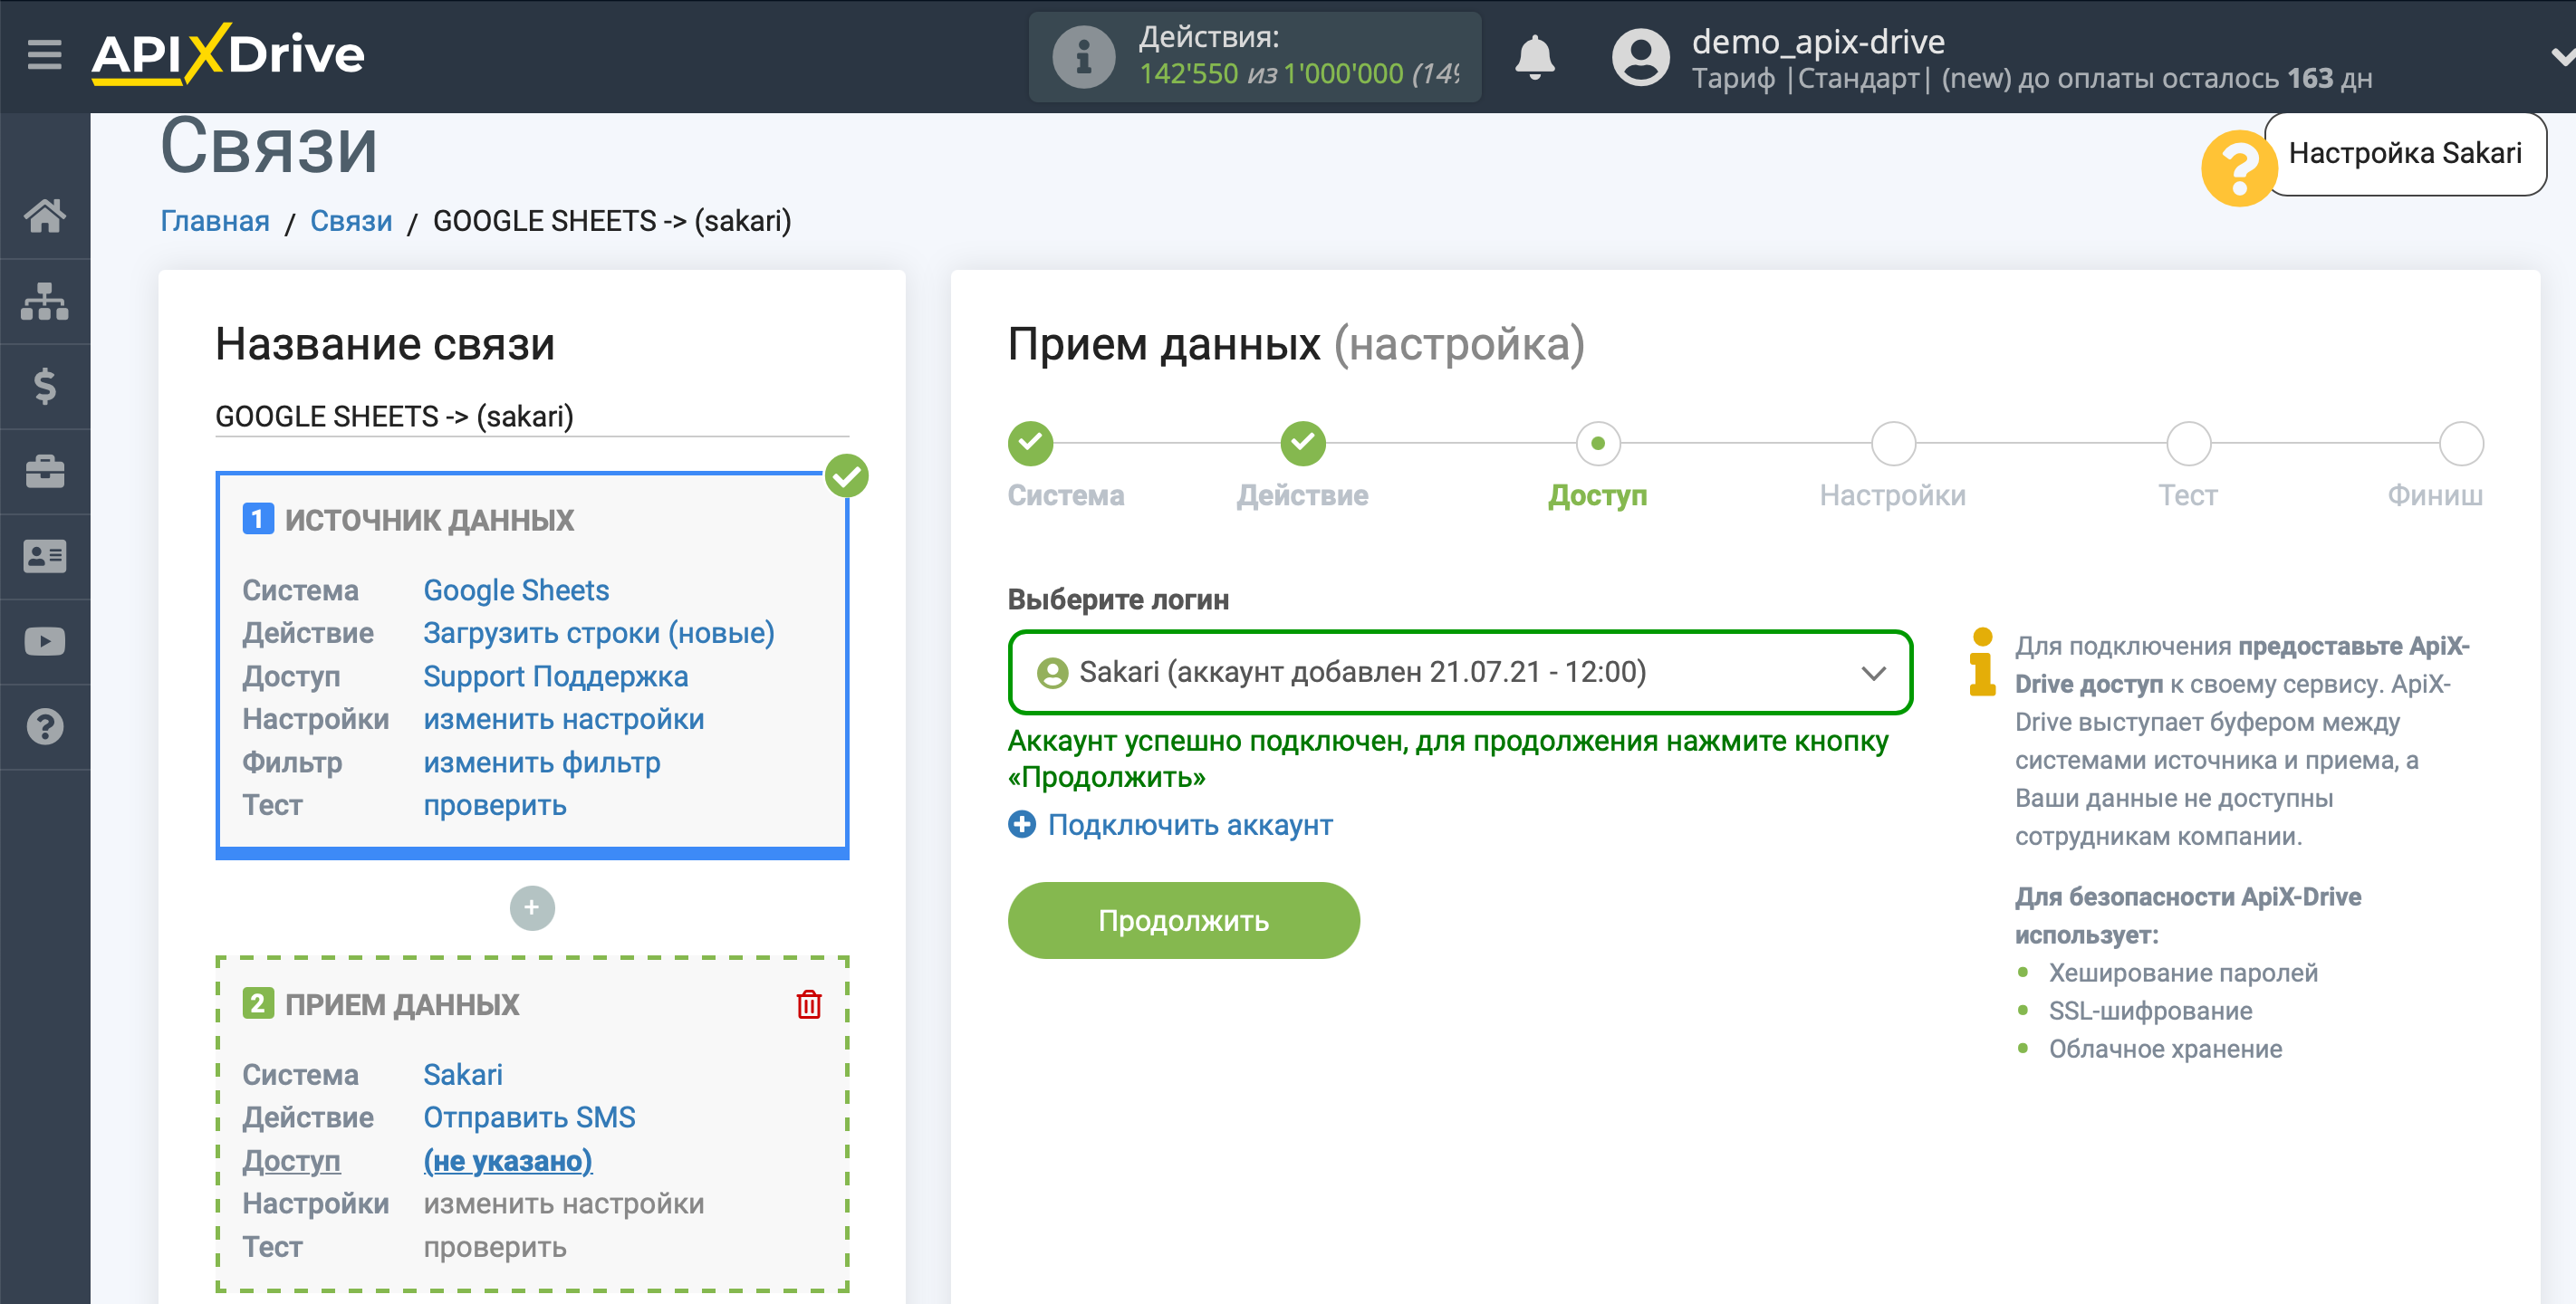Click the Продолжить button
2576x1304 pixels.
(1183, 920)
